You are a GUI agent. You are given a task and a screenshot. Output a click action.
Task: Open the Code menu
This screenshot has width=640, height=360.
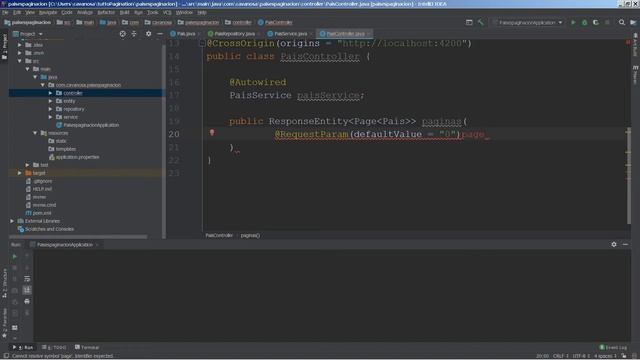pyautogui.click(x=67, y=13)
